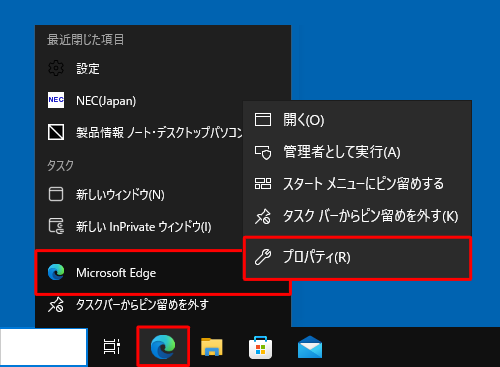Choose 新しい InPrivate ウィンドウ(I) task
The width and height of the screenshot is (500, 367).
(x=139, y=227)
